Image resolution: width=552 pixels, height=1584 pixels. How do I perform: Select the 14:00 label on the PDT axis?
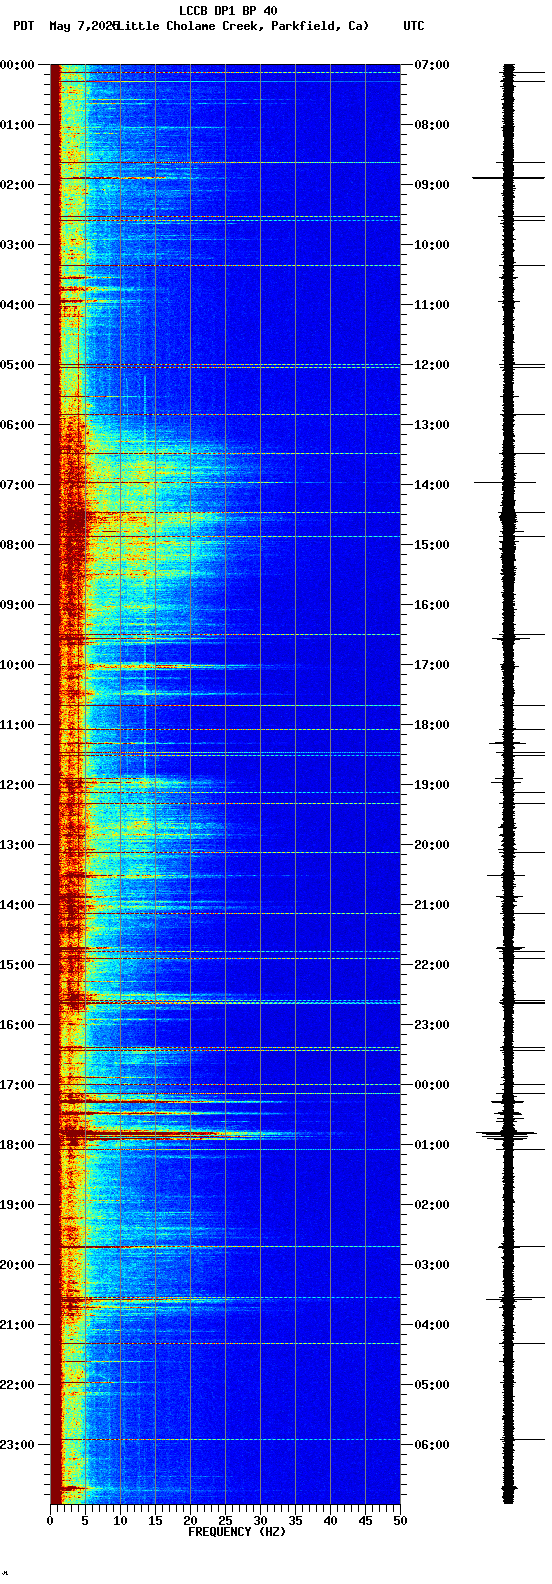tap(18, 905)
